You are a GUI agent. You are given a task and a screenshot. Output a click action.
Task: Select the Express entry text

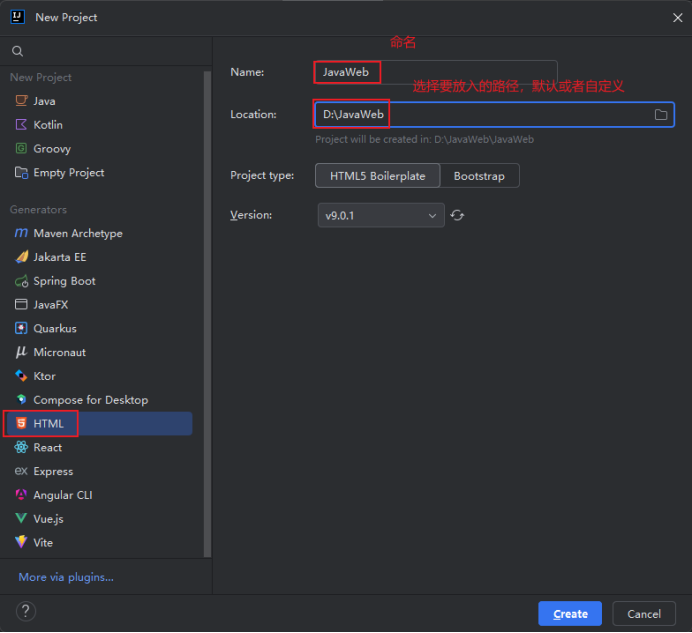[x=53, y=471]
